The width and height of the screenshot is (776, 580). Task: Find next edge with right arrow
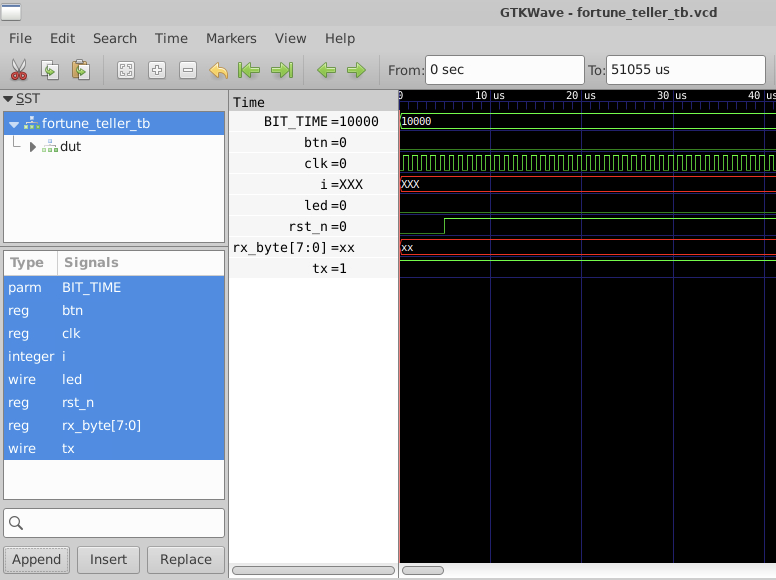click(x=356, y=70)
